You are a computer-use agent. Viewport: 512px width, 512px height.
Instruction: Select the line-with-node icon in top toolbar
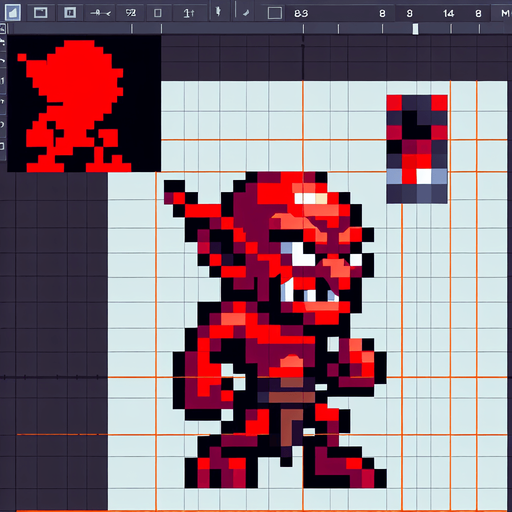100,13
